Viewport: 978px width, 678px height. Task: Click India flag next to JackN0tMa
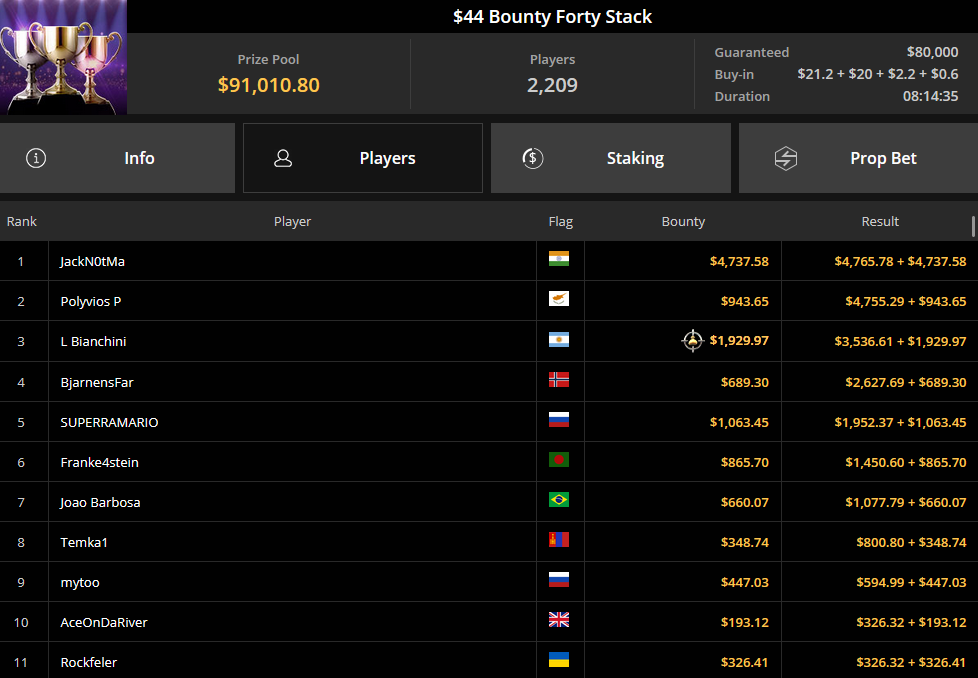click(559, 259)
